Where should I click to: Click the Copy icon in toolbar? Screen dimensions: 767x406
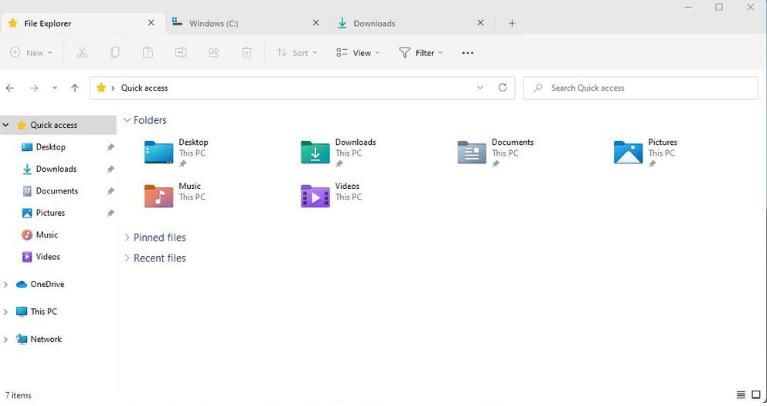pos(115,52)
